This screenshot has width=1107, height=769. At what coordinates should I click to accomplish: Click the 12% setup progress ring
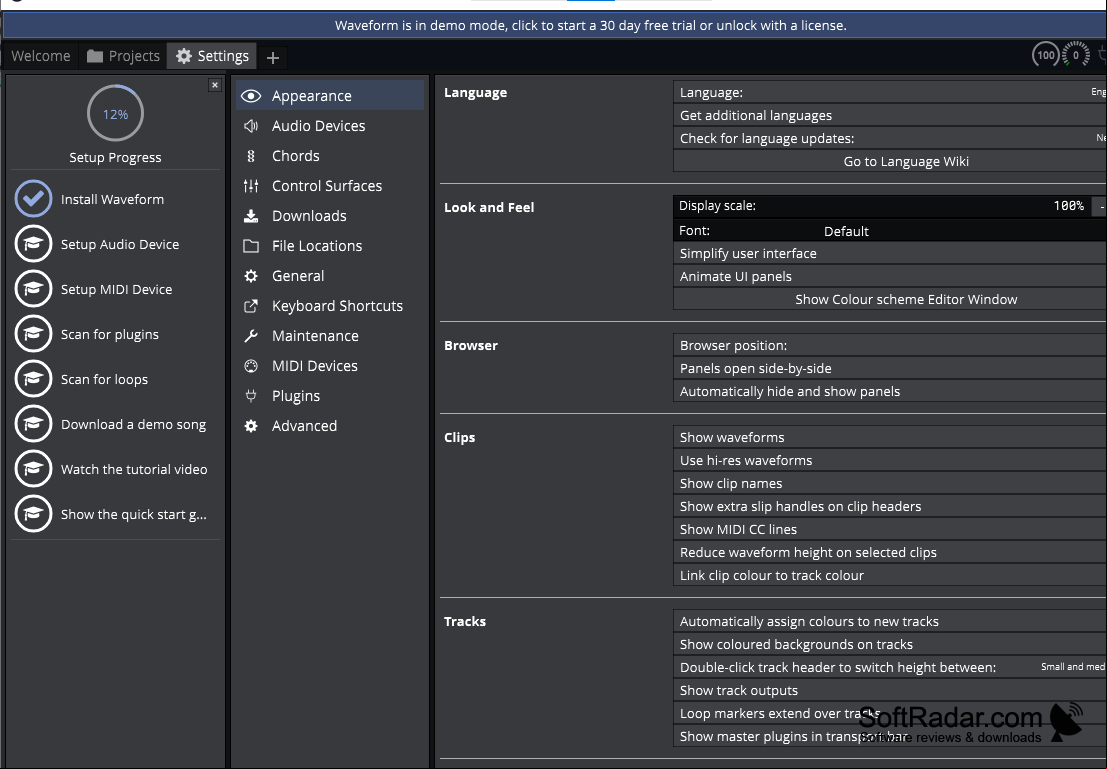(x=115, y=114)
